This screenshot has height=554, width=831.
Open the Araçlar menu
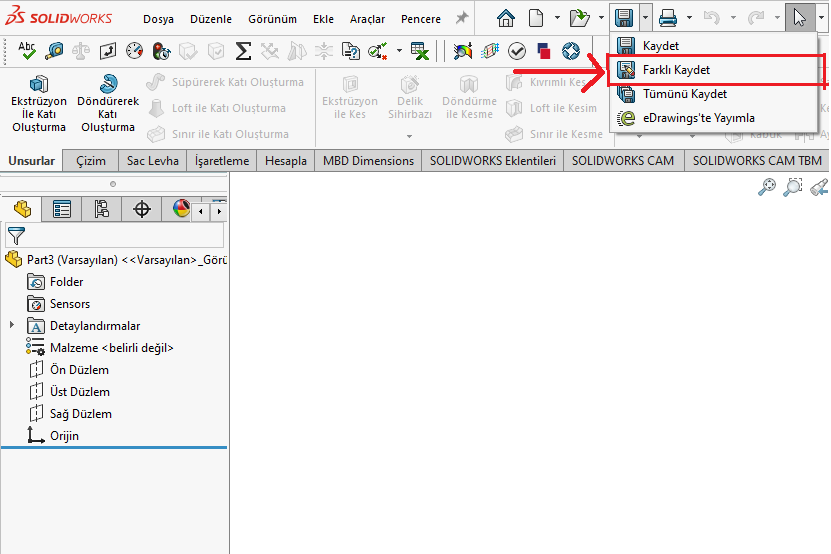(x=367, y=19)
